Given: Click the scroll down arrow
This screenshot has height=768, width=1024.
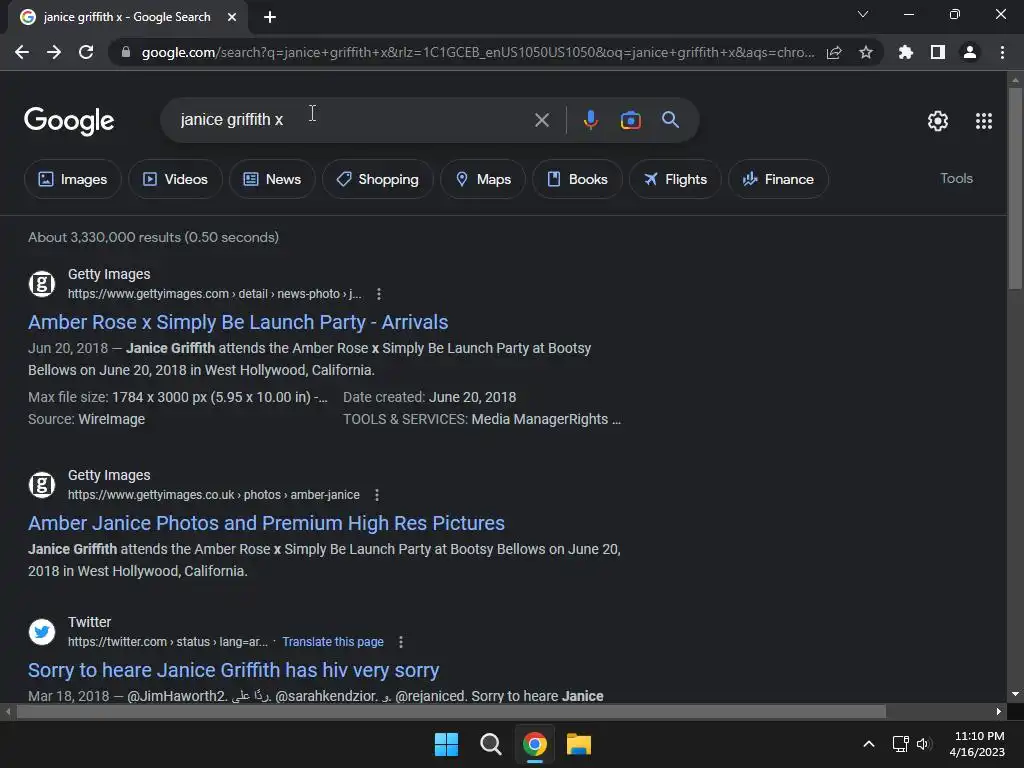Looking at the screenshot, I should pos(1015,694).
